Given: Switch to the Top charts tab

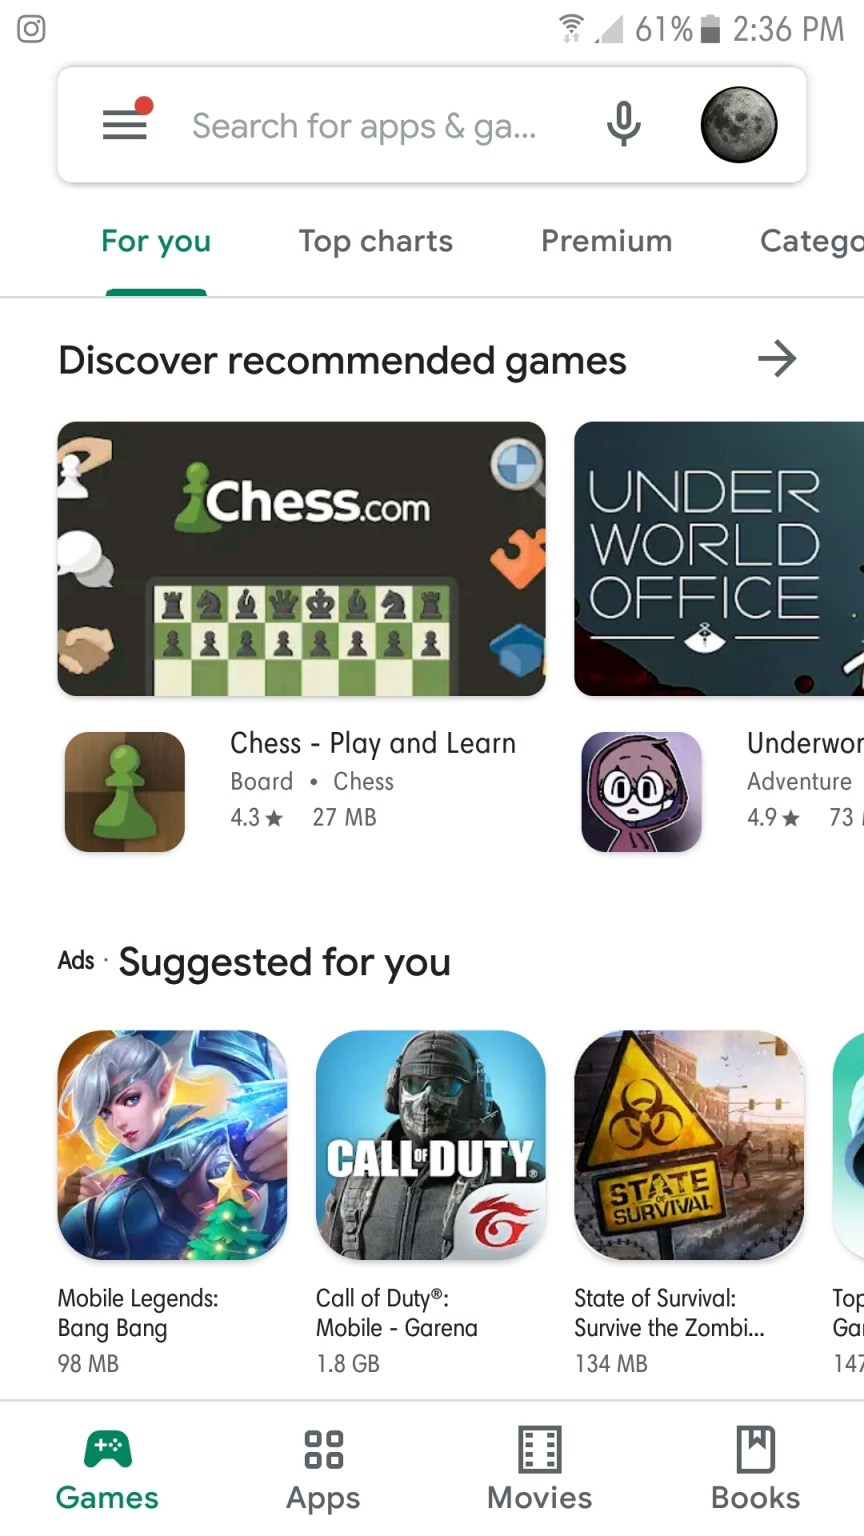Looking at the screenshot, I should pyautogui.click(x=376, y=241).
